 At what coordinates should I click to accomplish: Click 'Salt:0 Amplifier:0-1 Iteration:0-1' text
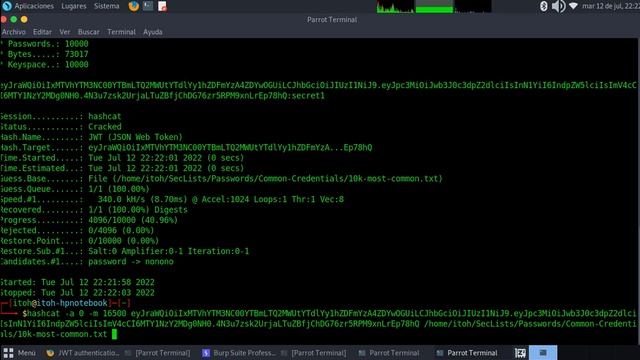click(x=168, y=251)
